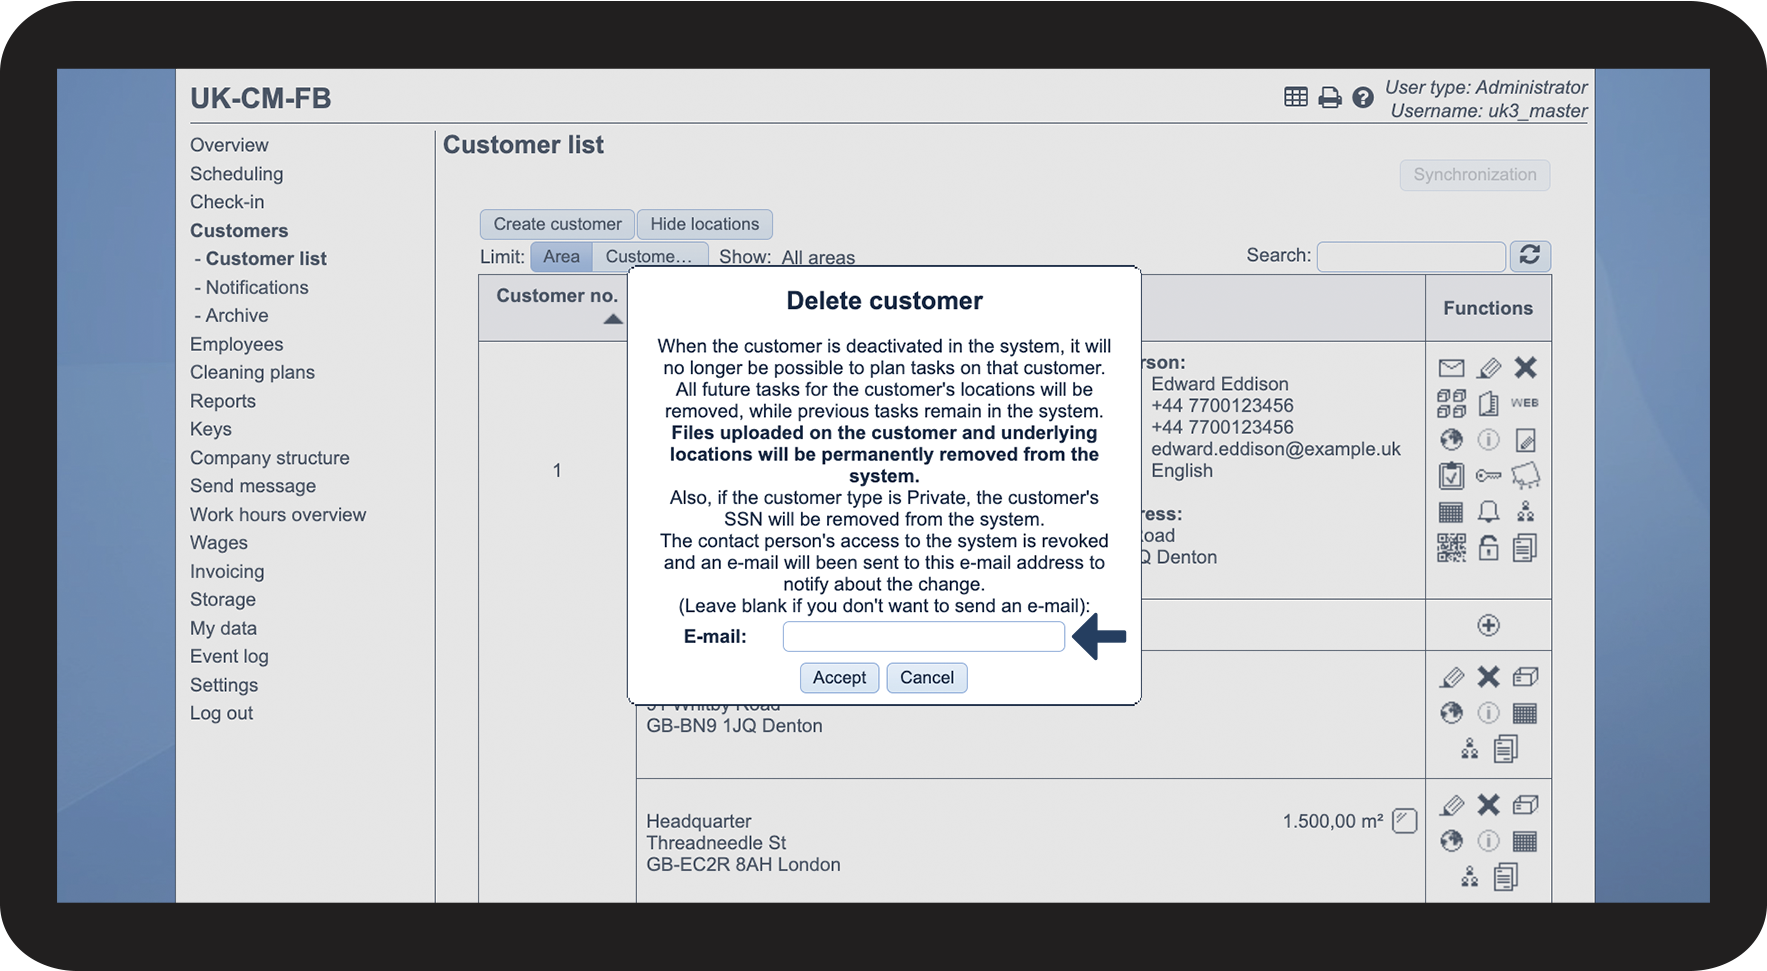Click the Hide locations button
Screen dimensions: 1767x971
pos(704,224)
